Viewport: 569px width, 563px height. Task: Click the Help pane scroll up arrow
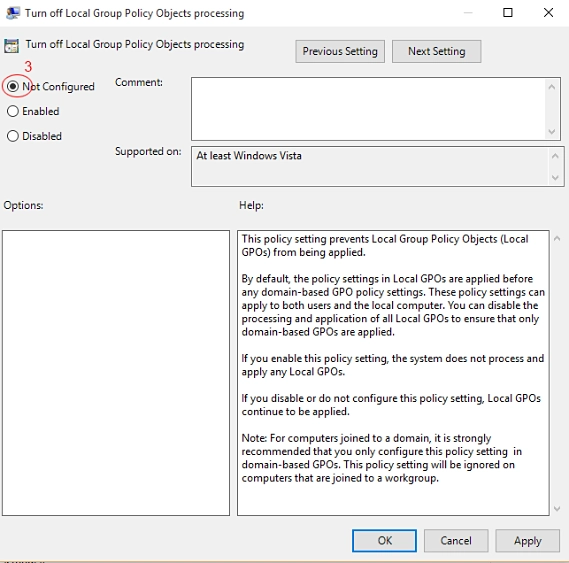pyautogui.click(x=557, y=238)
